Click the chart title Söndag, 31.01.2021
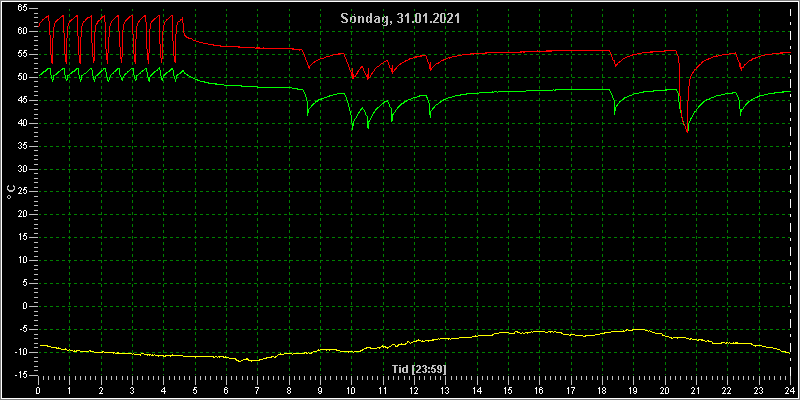This screenshot has height=400, width=800. tap(400, 19)
